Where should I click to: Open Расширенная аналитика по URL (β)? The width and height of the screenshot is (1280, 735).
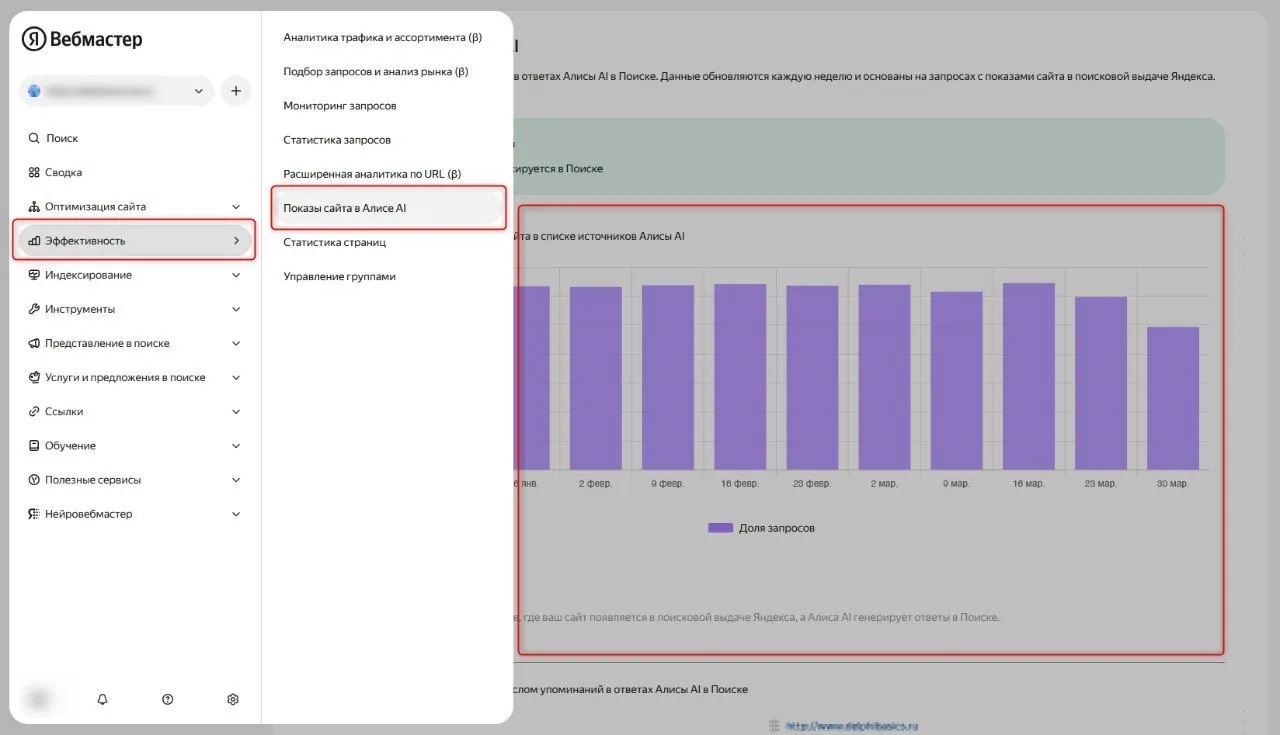[x=372, y=173]
